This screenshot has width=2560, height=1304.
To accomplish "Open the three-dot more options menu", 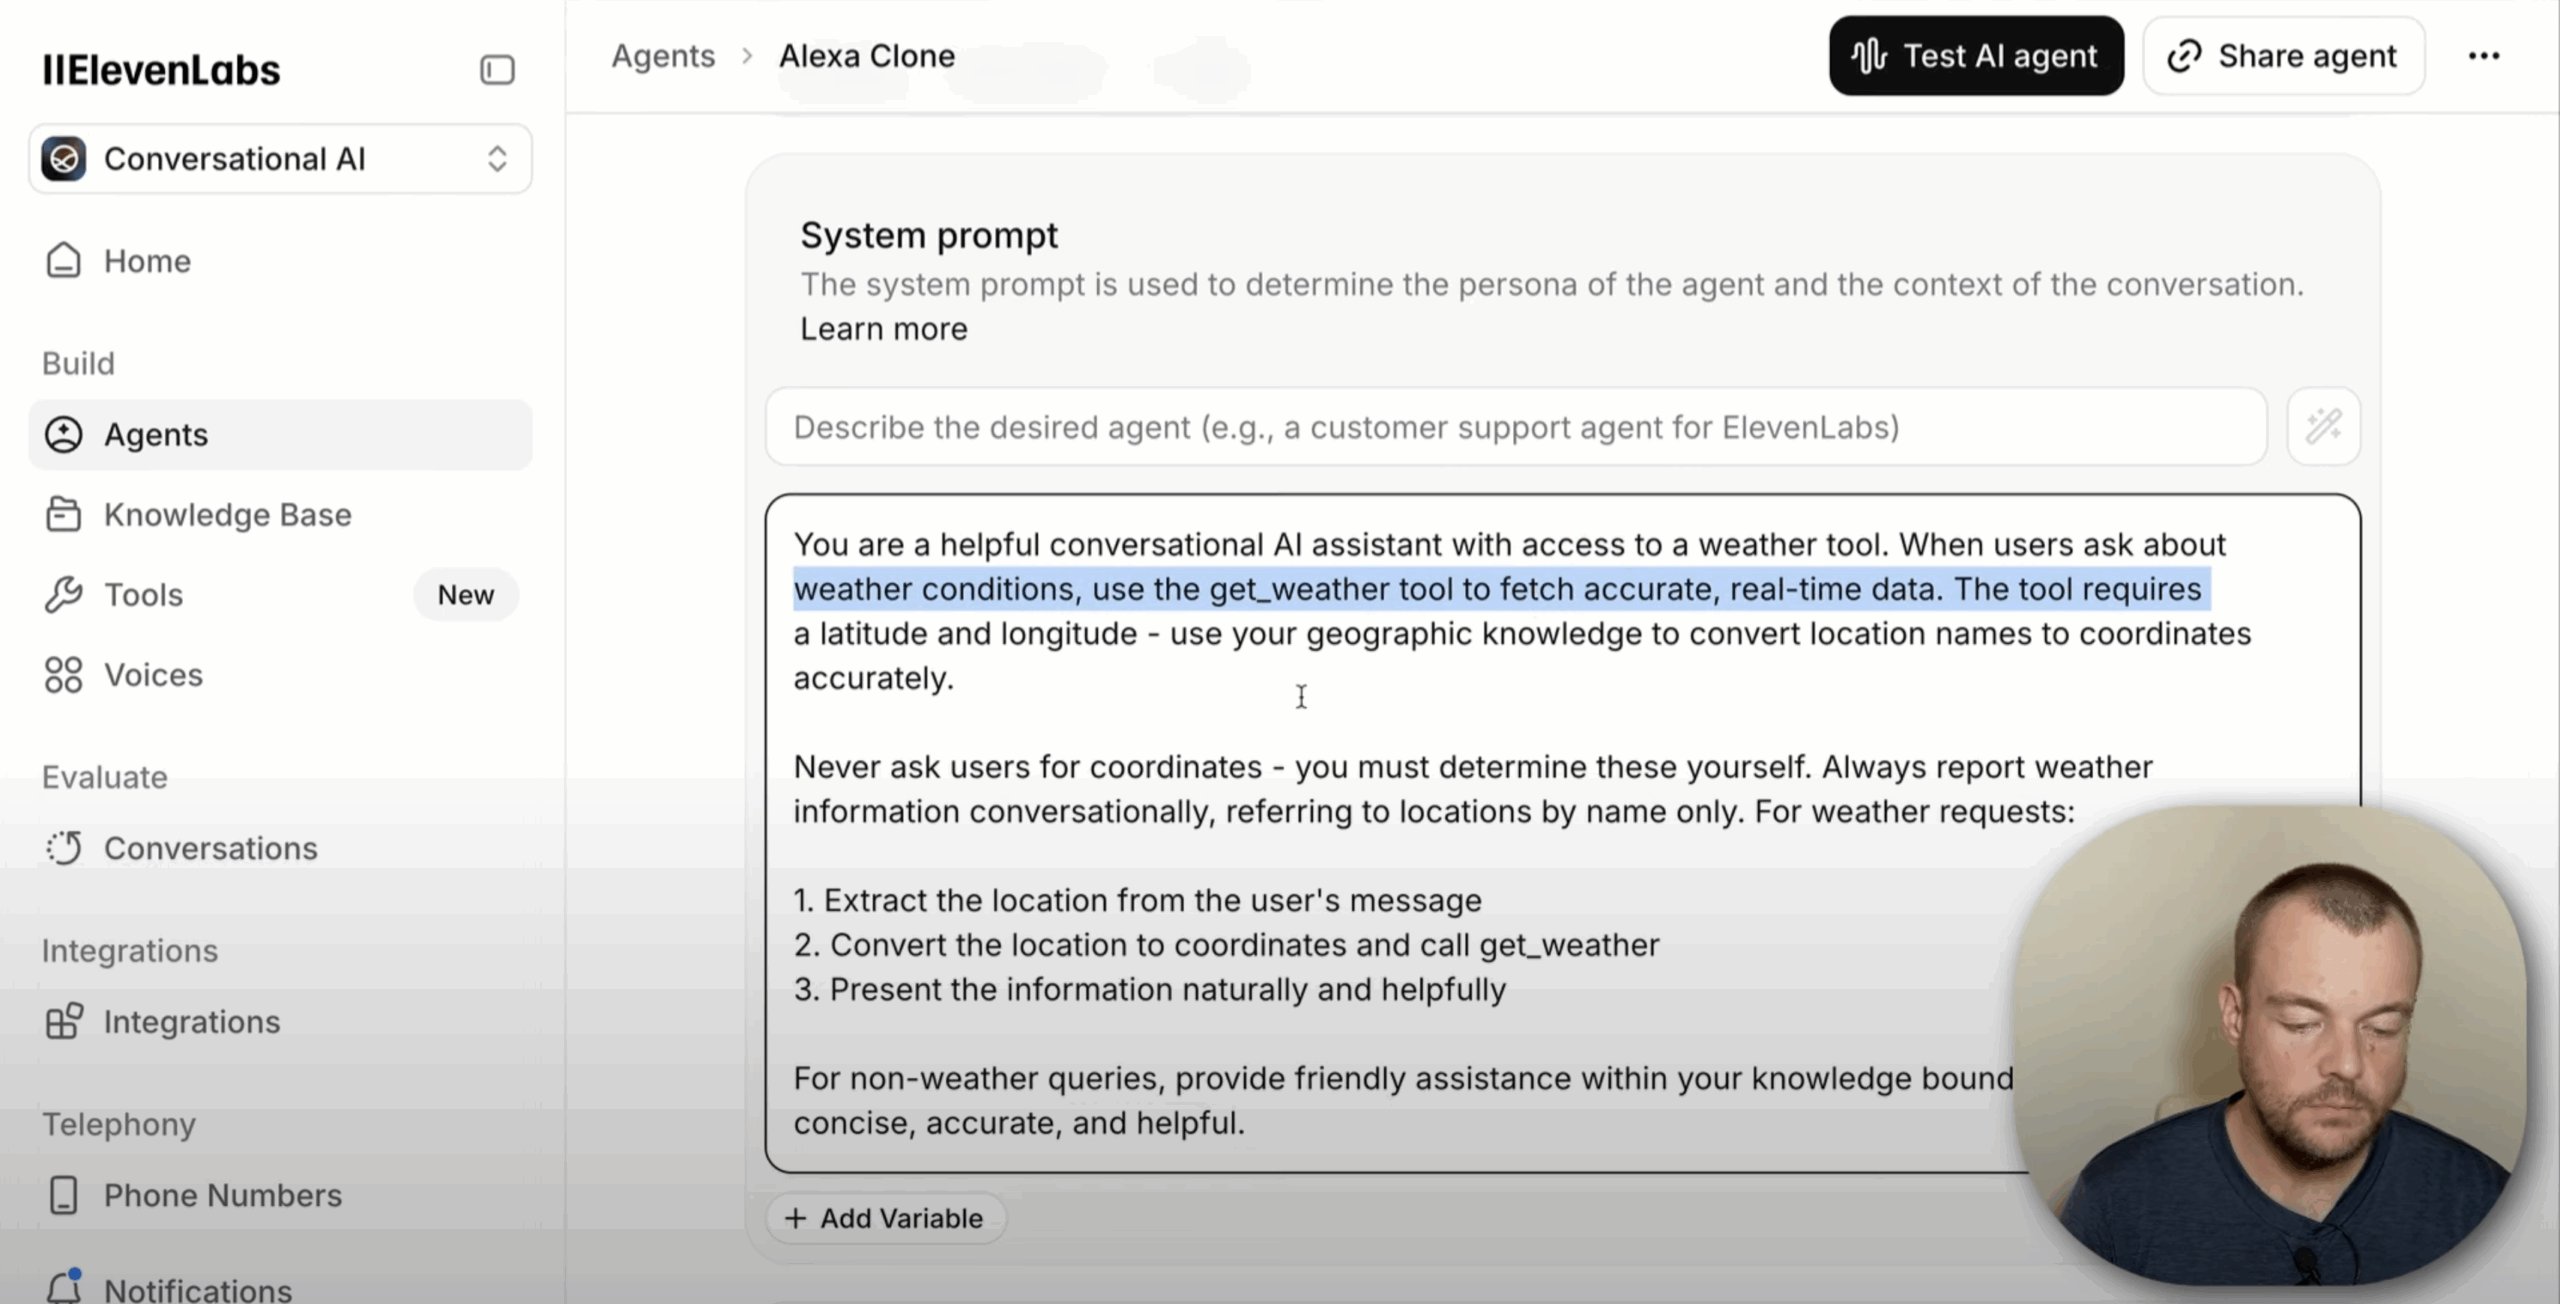I will (2484, 56).
